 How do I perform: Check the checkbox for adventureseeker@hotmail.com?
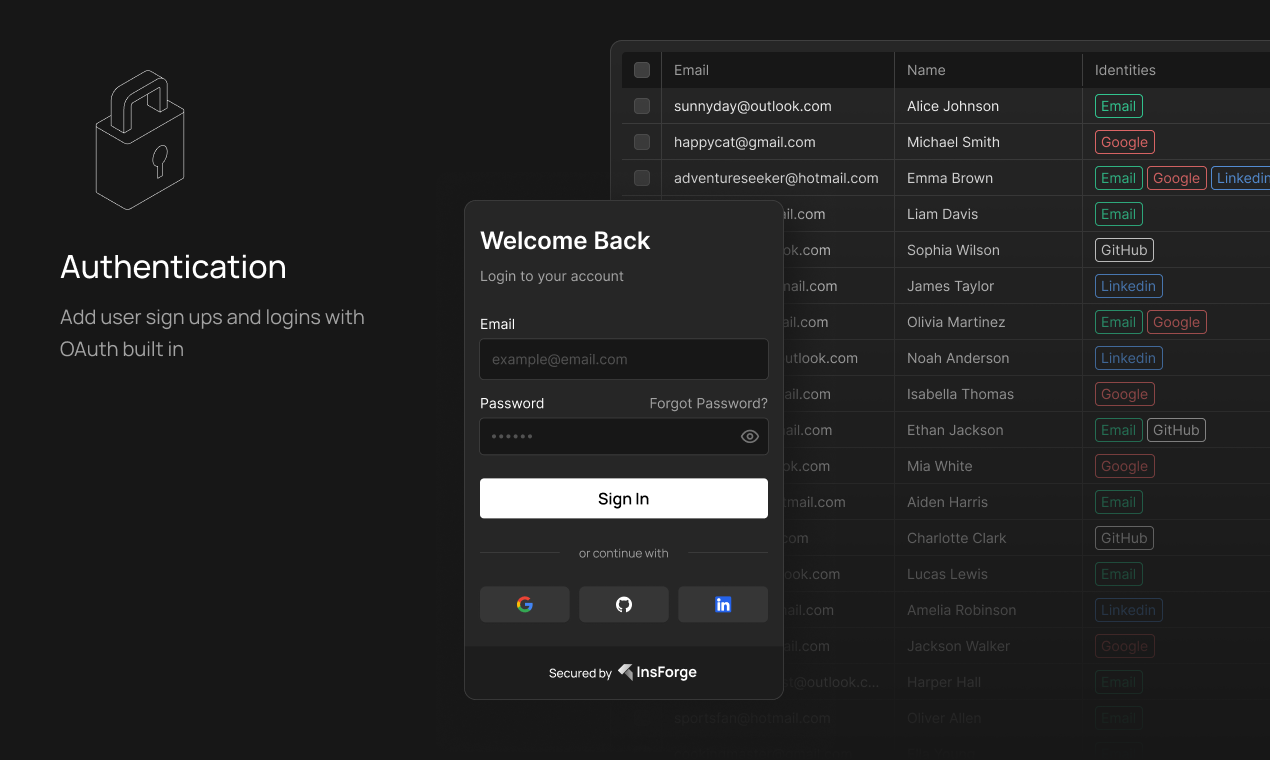click(x=641, y=178)
